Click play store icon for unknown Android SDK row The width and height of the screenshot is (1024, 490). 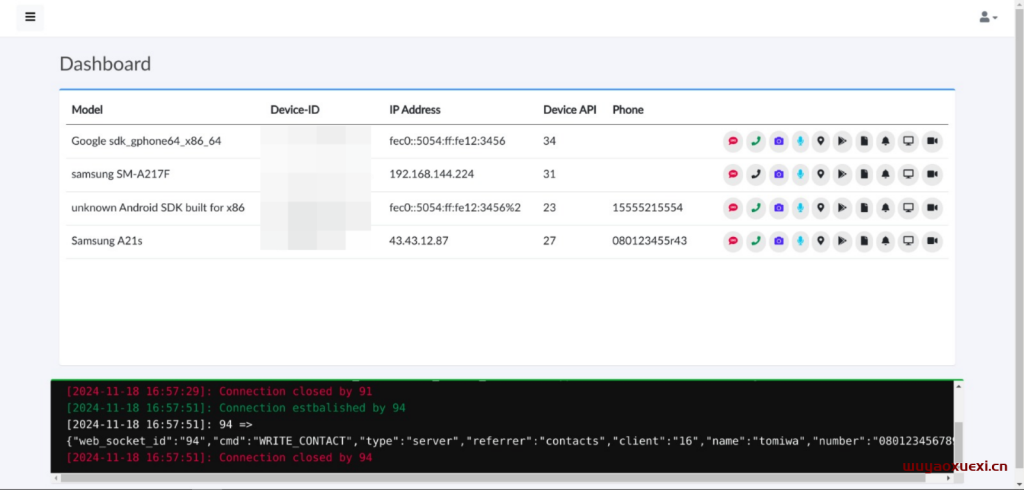842,208
